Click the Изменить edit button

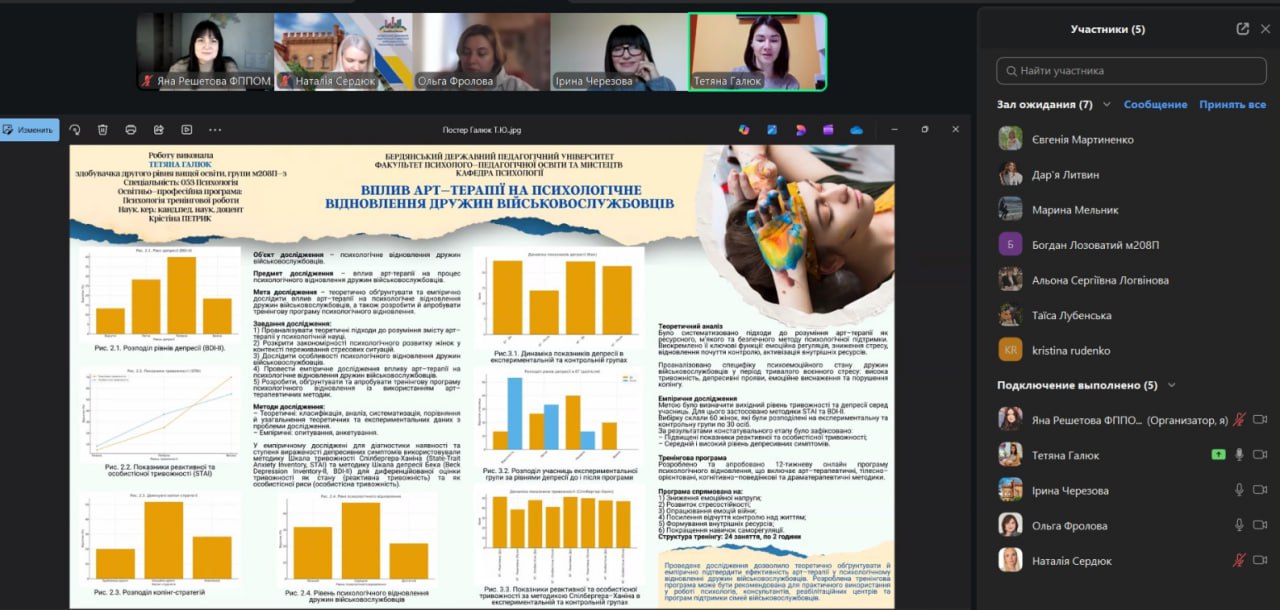point(30,130)
